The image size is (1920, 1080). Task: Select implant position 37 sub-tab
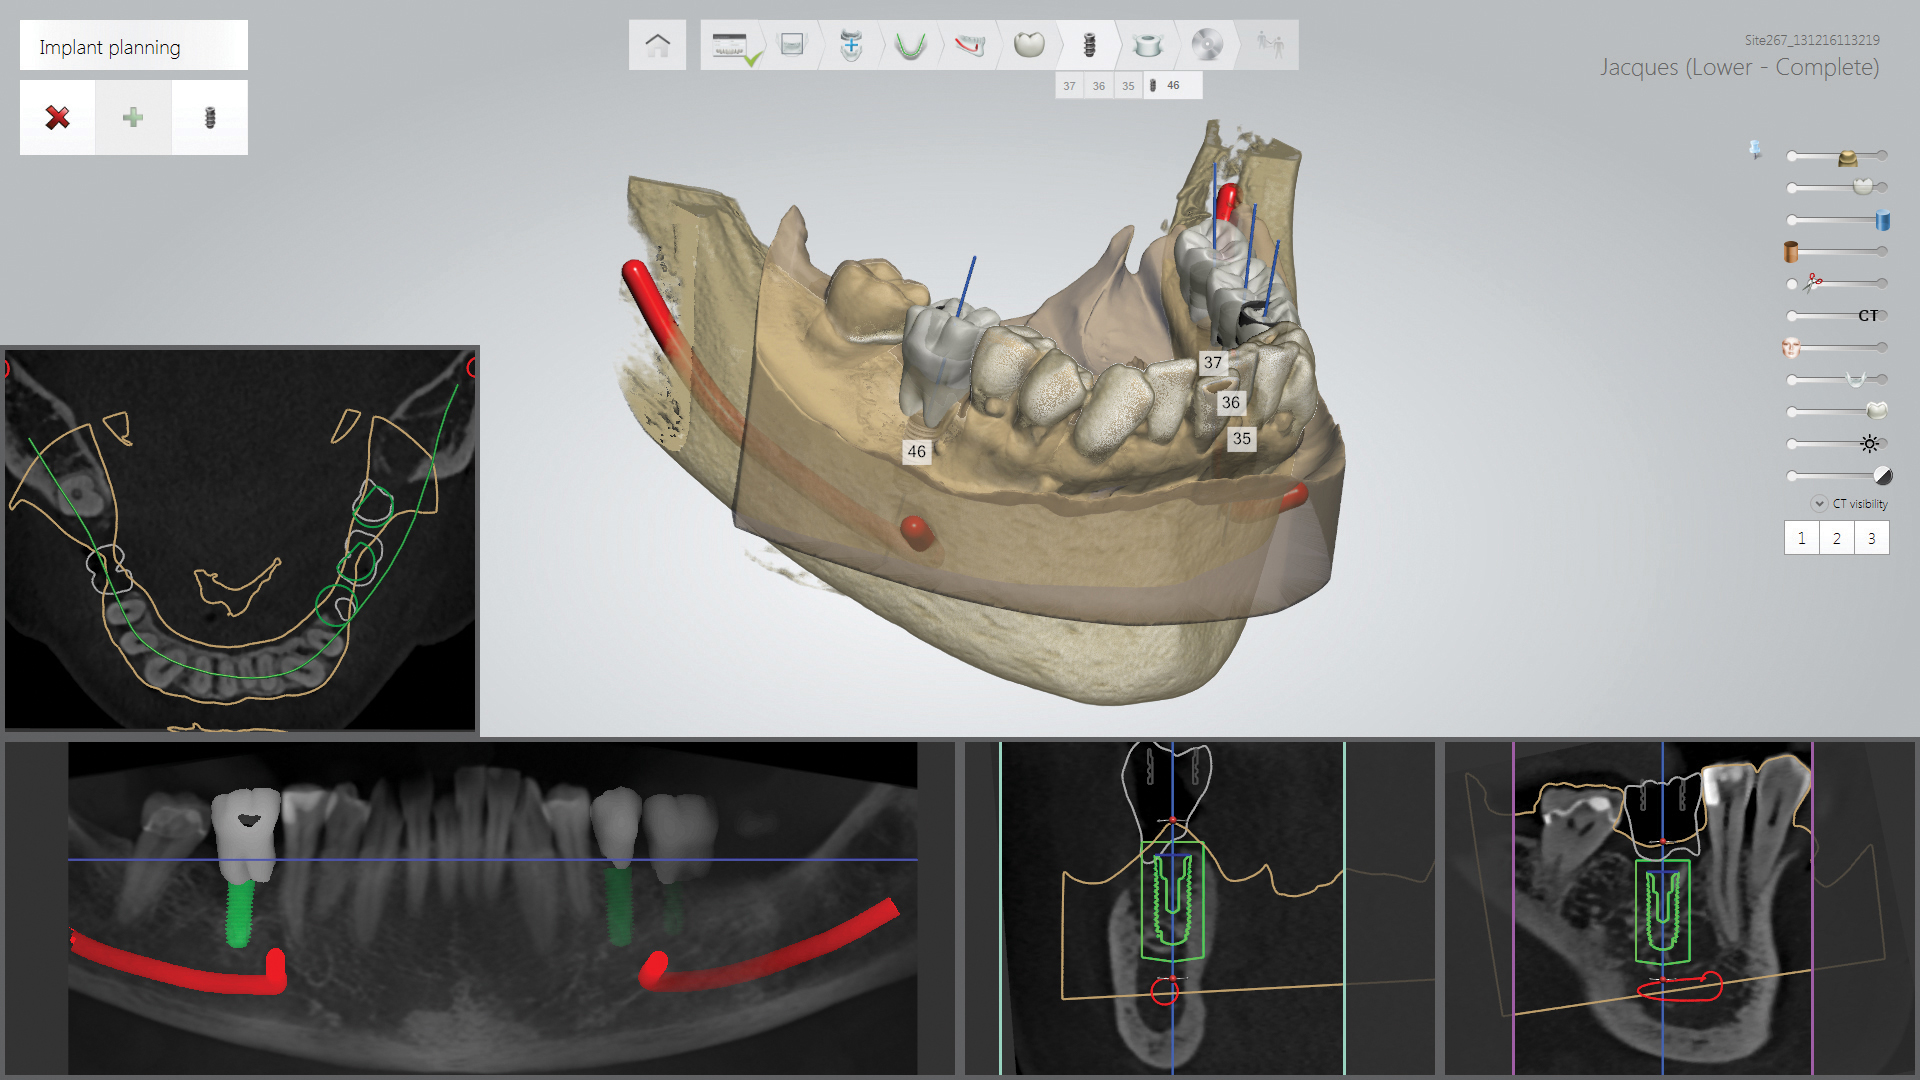(1069, 86)
